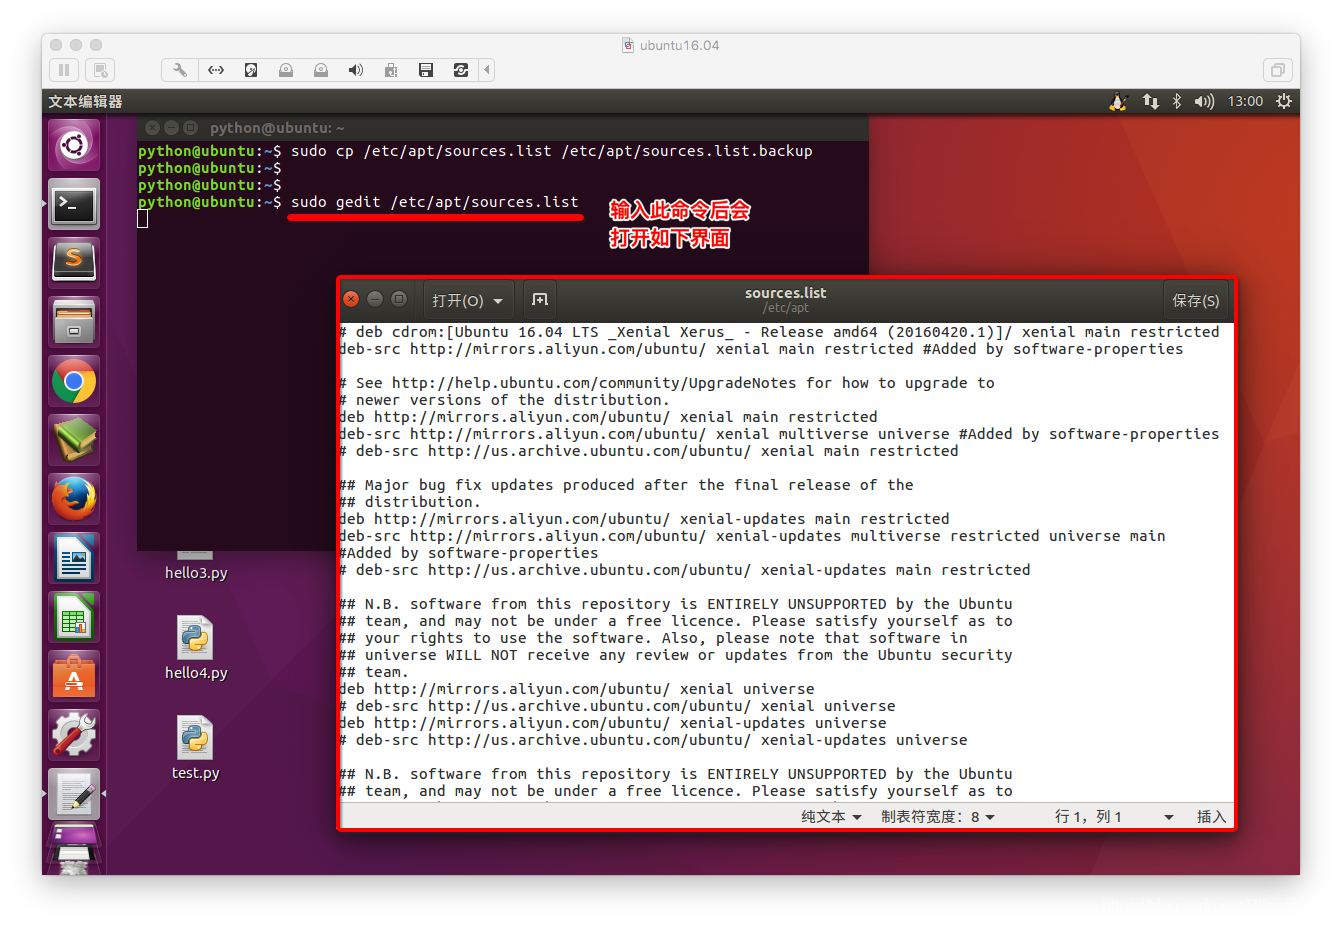Screen dimensions: 1342x925
Task: Open VM settings with the wrench icon
Action: tap(180, 70)
